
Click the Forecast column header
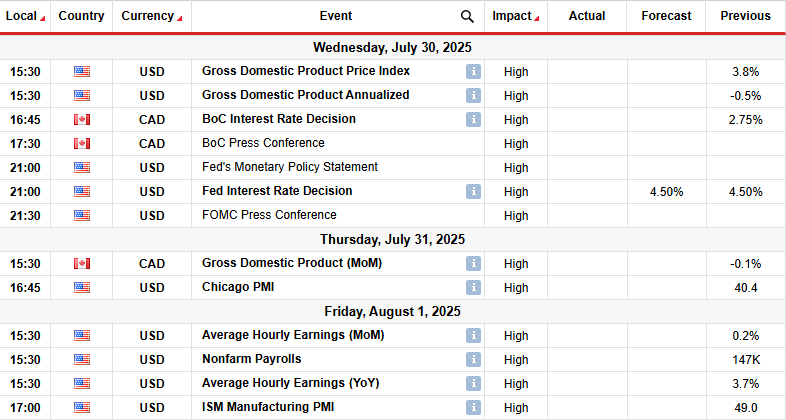pyautogui.click(x=666, y=16)
